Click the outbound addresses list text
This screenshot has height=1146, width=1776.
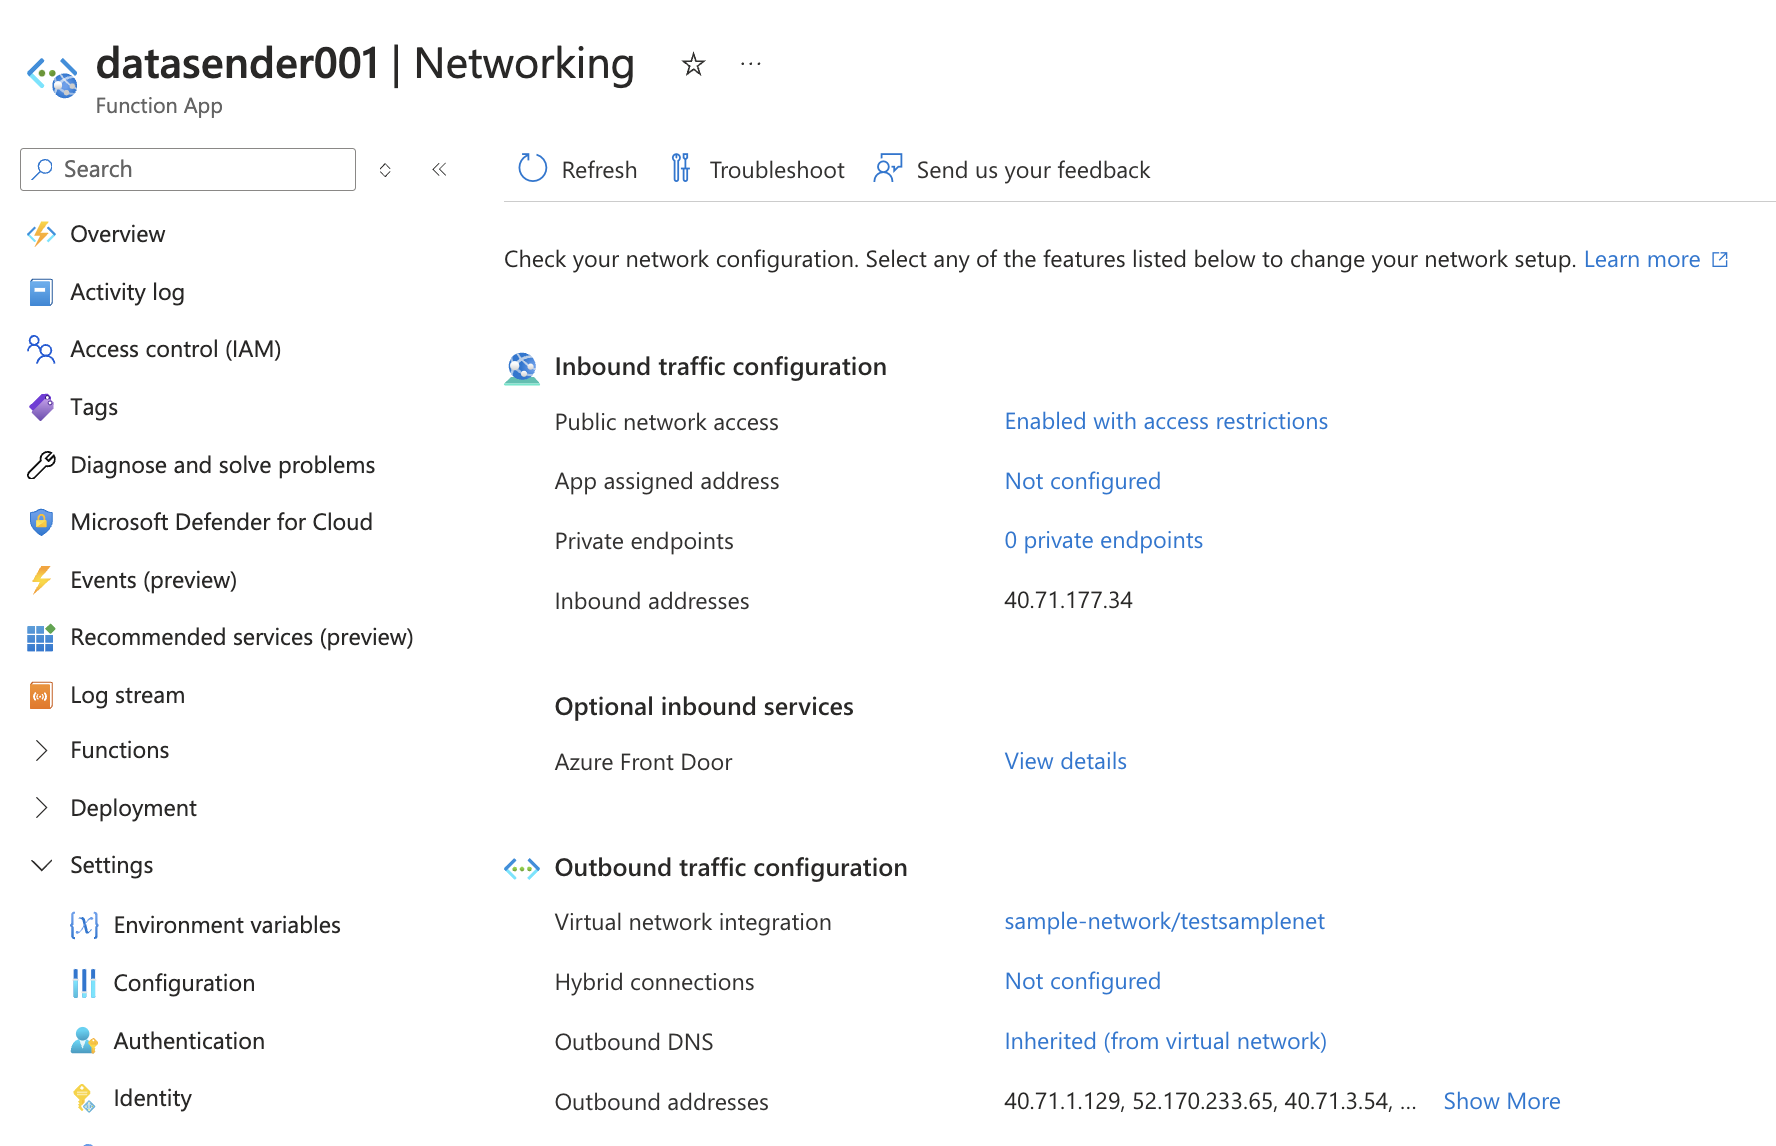click(1210, 1101)
